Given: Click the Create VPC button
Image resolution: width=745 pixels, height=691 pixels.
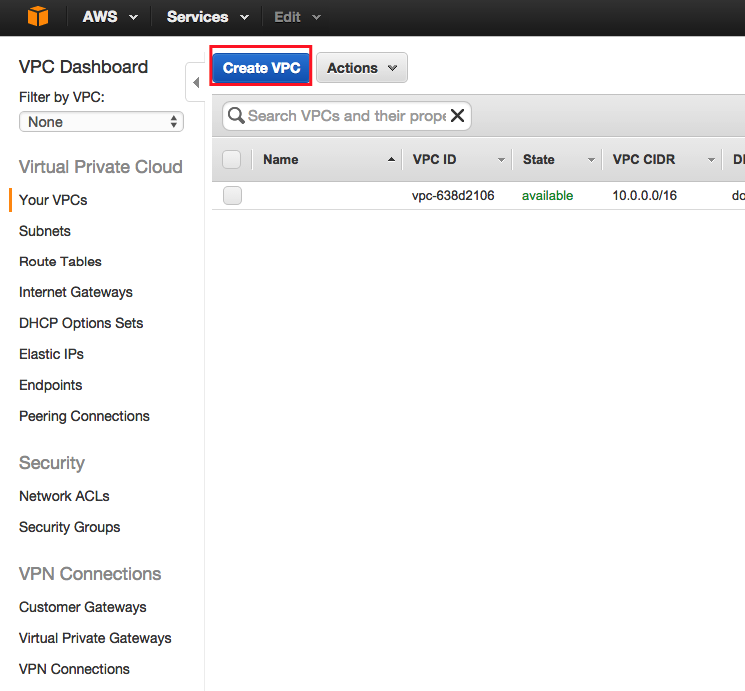Looking at the screenshot, I should point(261,68).
